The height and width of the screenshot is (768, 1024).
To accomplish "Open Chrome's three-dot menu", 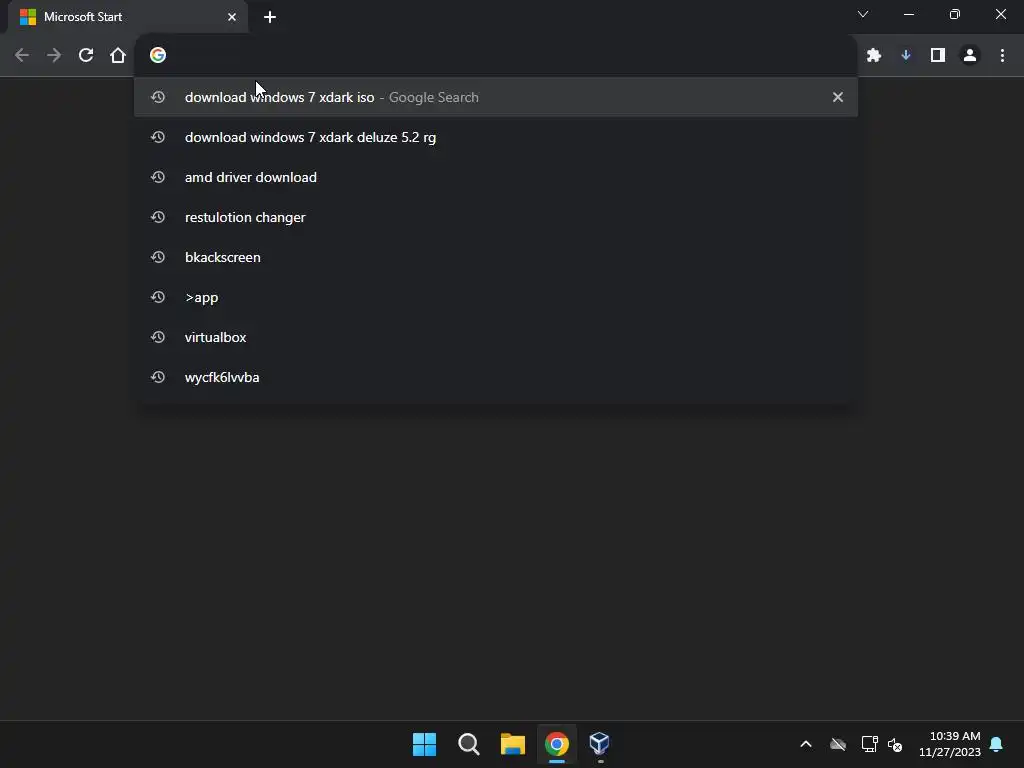I will tap(1002, 56).
